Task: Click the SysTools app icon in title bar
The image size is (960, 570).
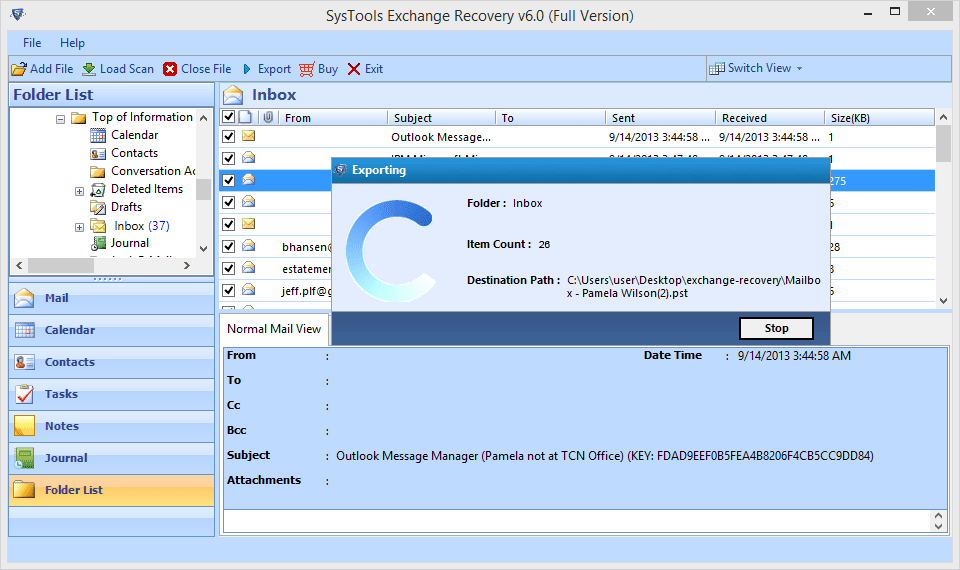Action: pyautogui.click(x=18, y=14)
